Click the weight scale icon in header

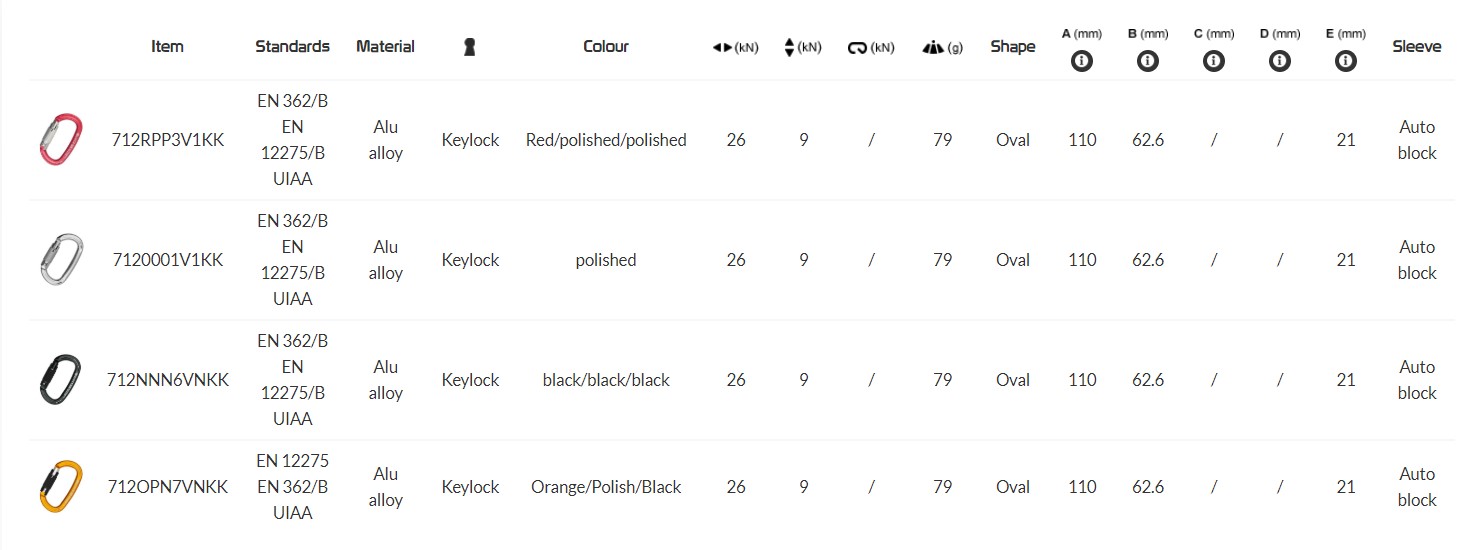click(x=932, y=47)
